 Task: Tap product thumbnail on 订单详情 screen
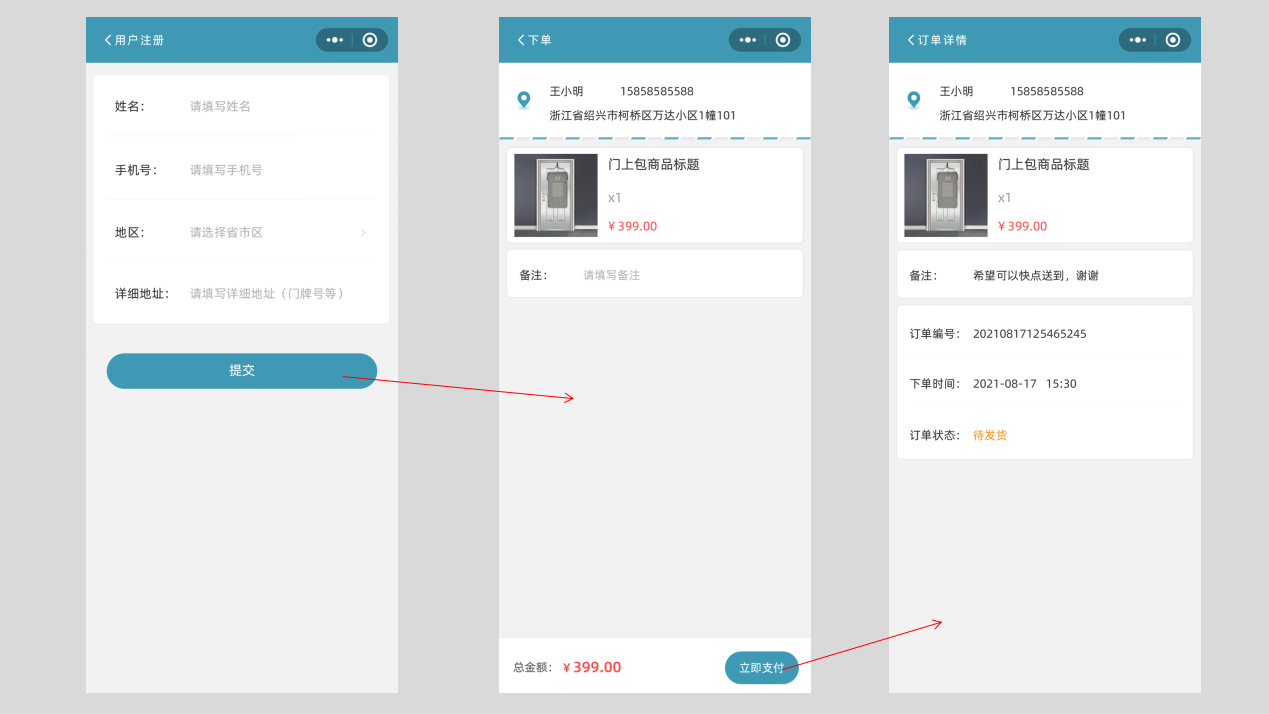(x=946, y=195)
